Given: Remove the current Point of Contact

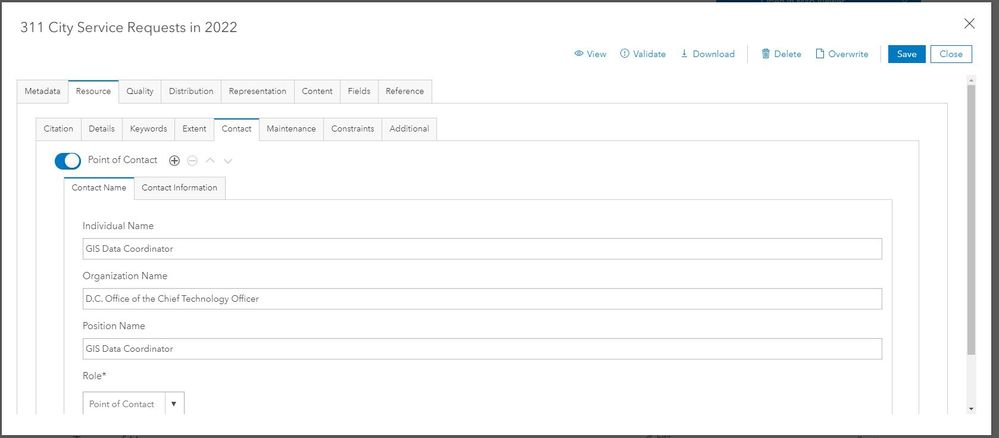Looking at the screenshot, I should tap(192, 160).
